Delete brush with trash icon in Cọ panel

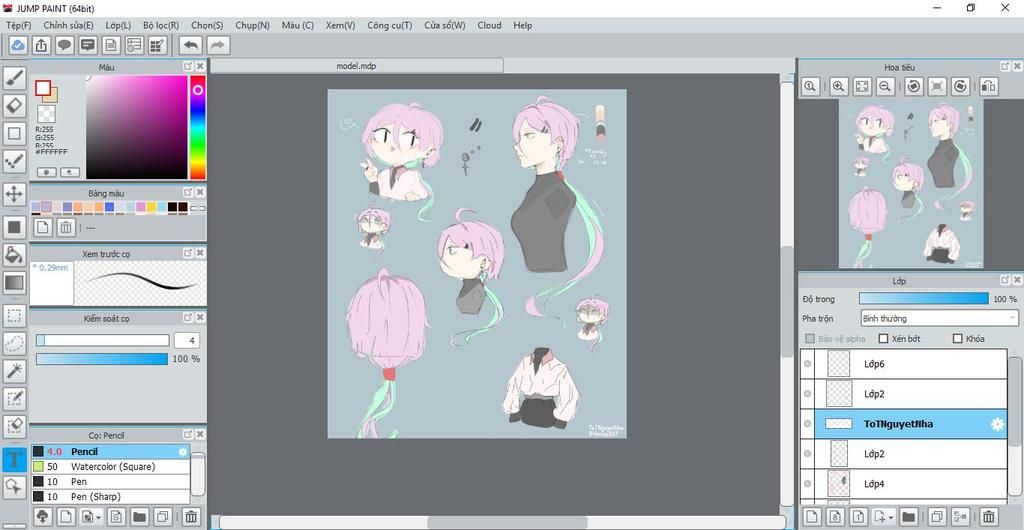[x=191, y=516]
